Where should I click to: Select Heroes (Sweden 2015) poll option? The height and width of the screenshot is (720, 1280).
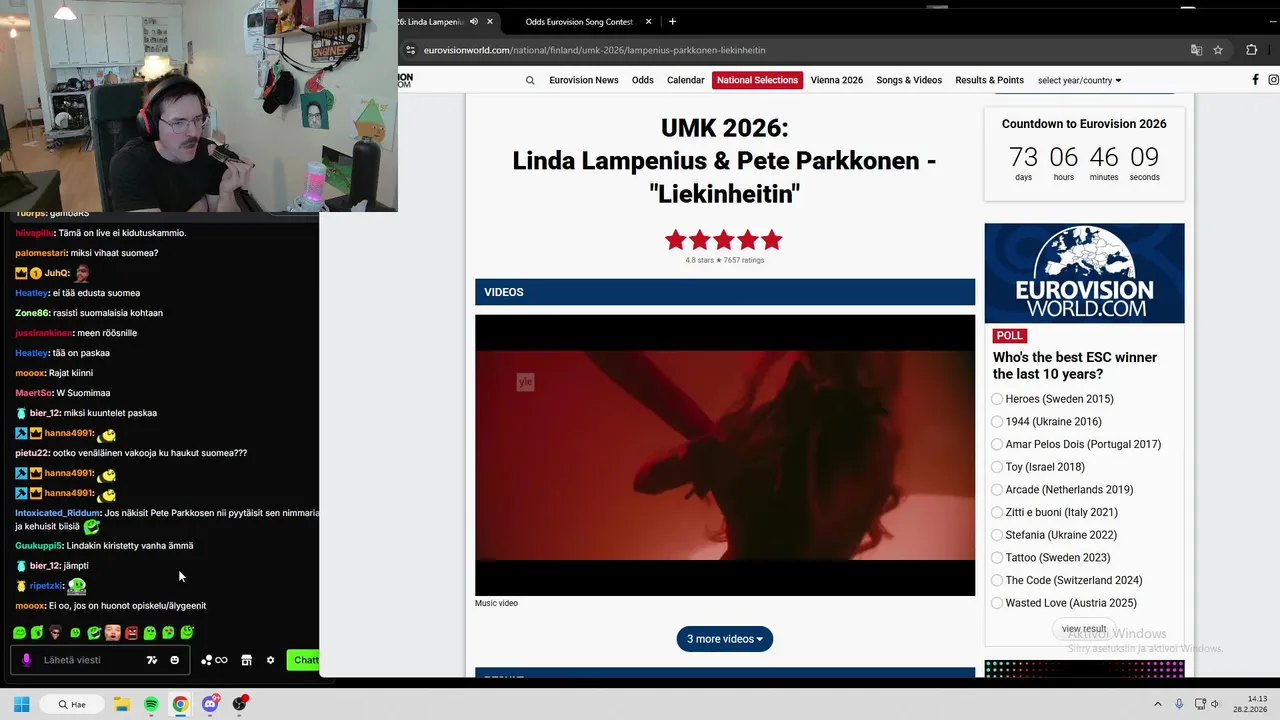click(997, 399)
